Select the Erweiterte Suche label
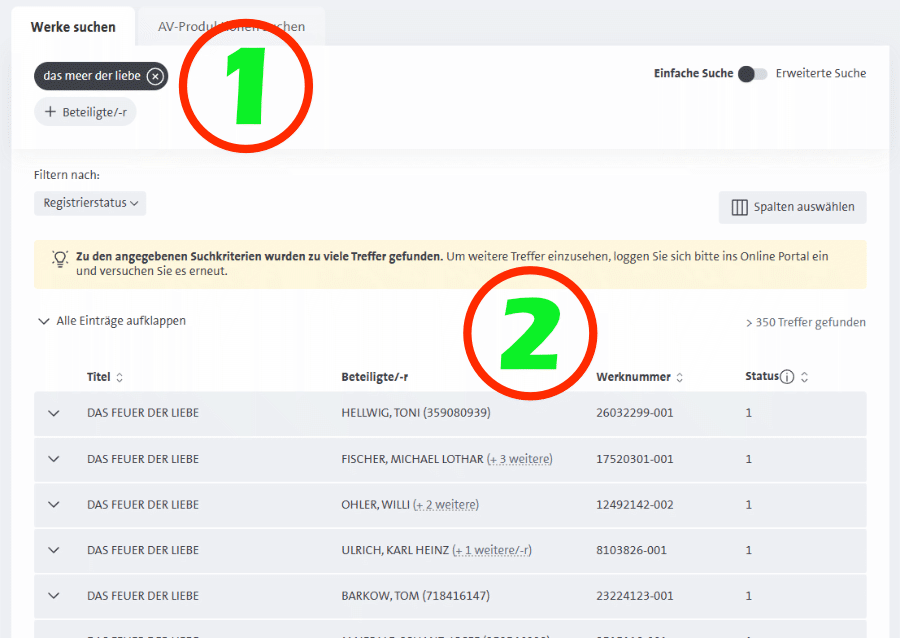Screen dimensions: 900x638 pos(820,74)
